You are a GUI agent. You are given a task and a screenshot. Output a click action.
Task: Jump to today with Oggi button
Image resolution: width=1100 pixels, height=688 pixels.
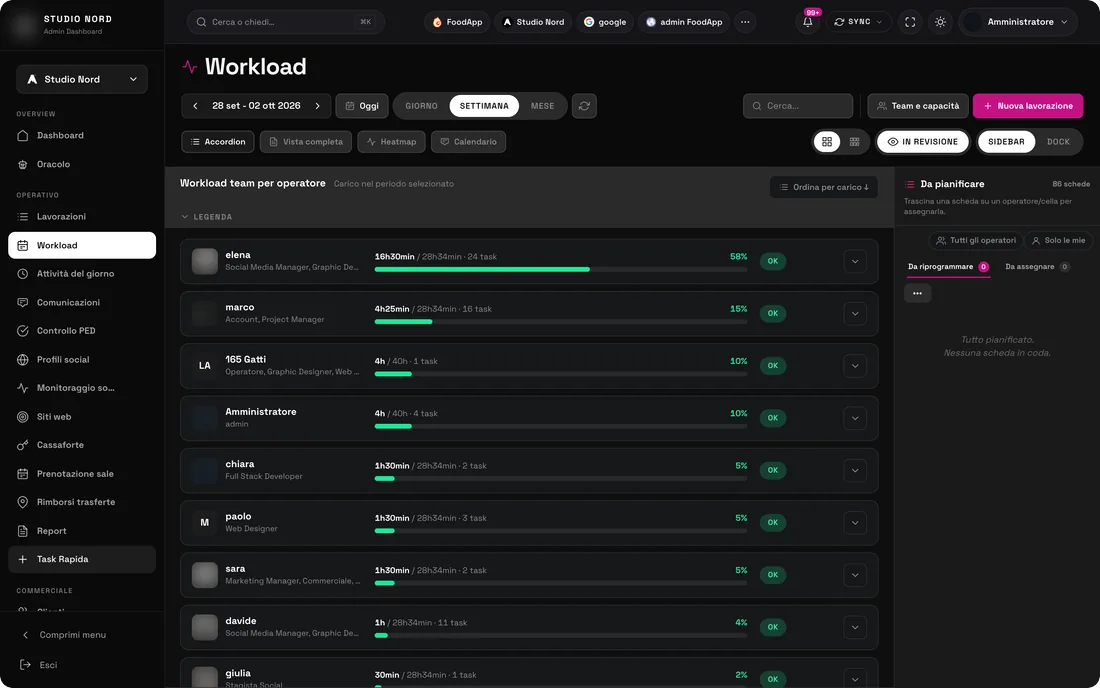click(x=362, y=106)
